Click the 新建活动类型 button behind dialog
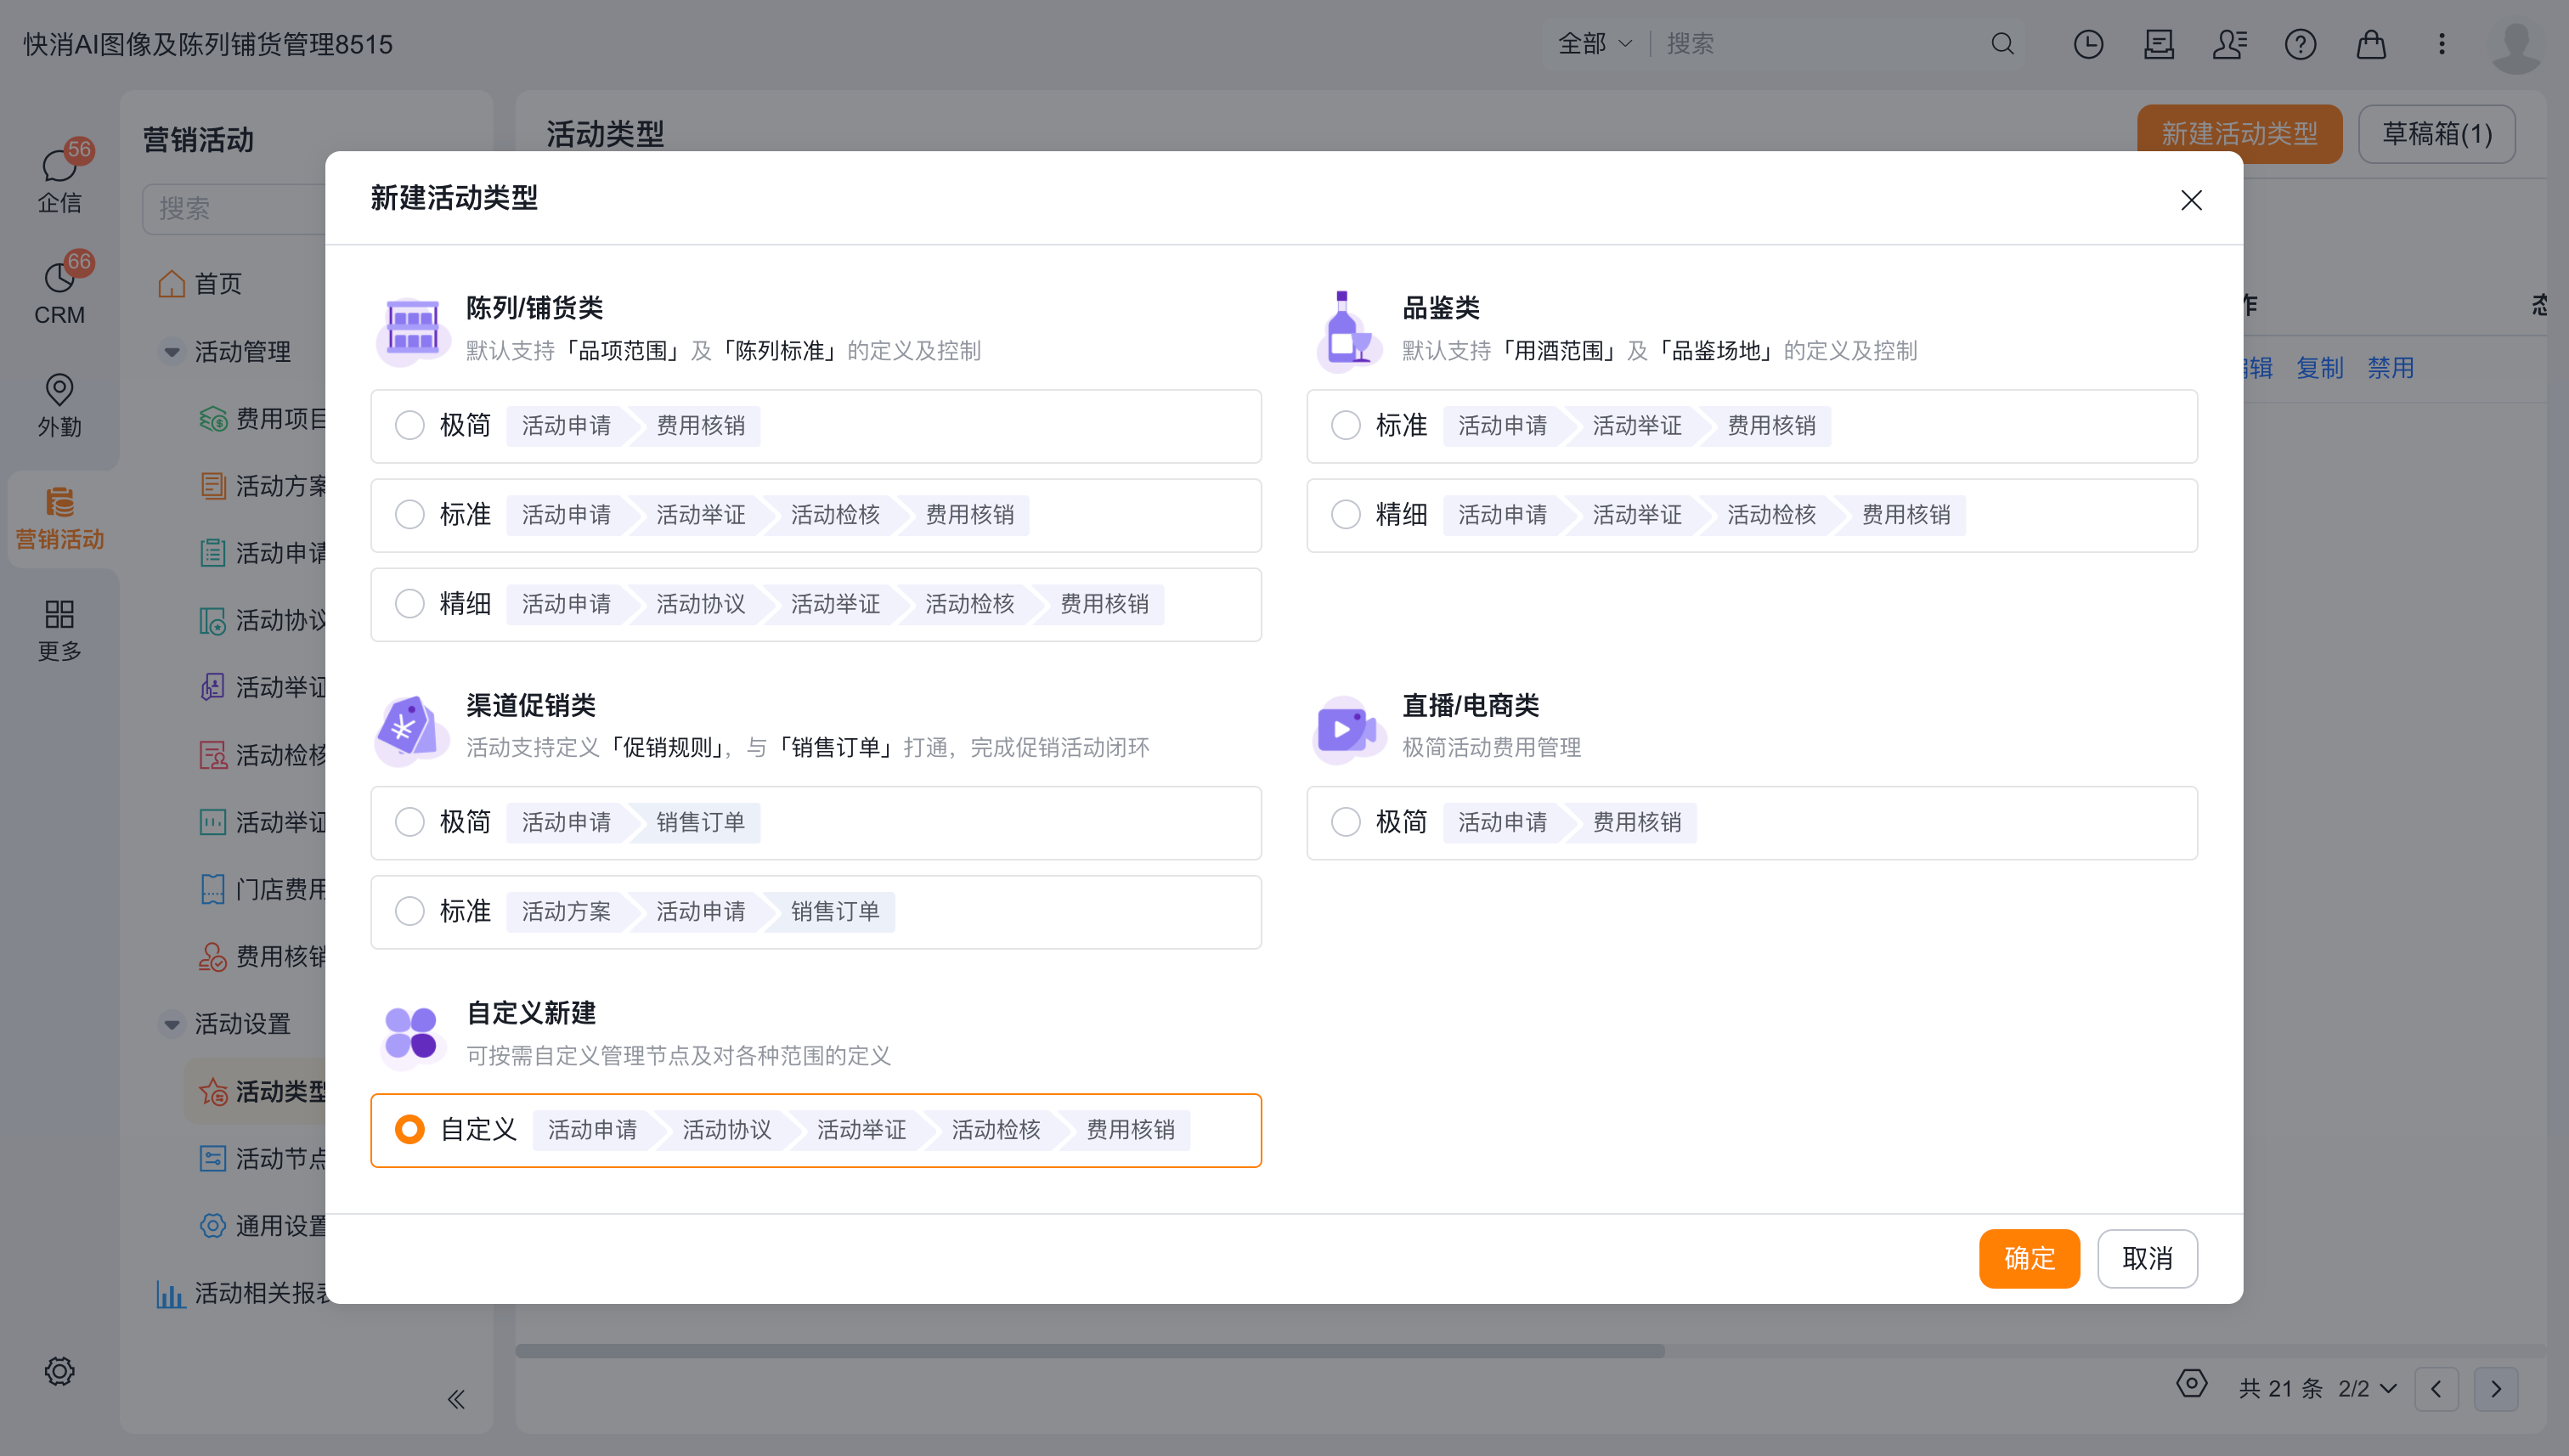2569x1456 pixels. [2239, 134]
